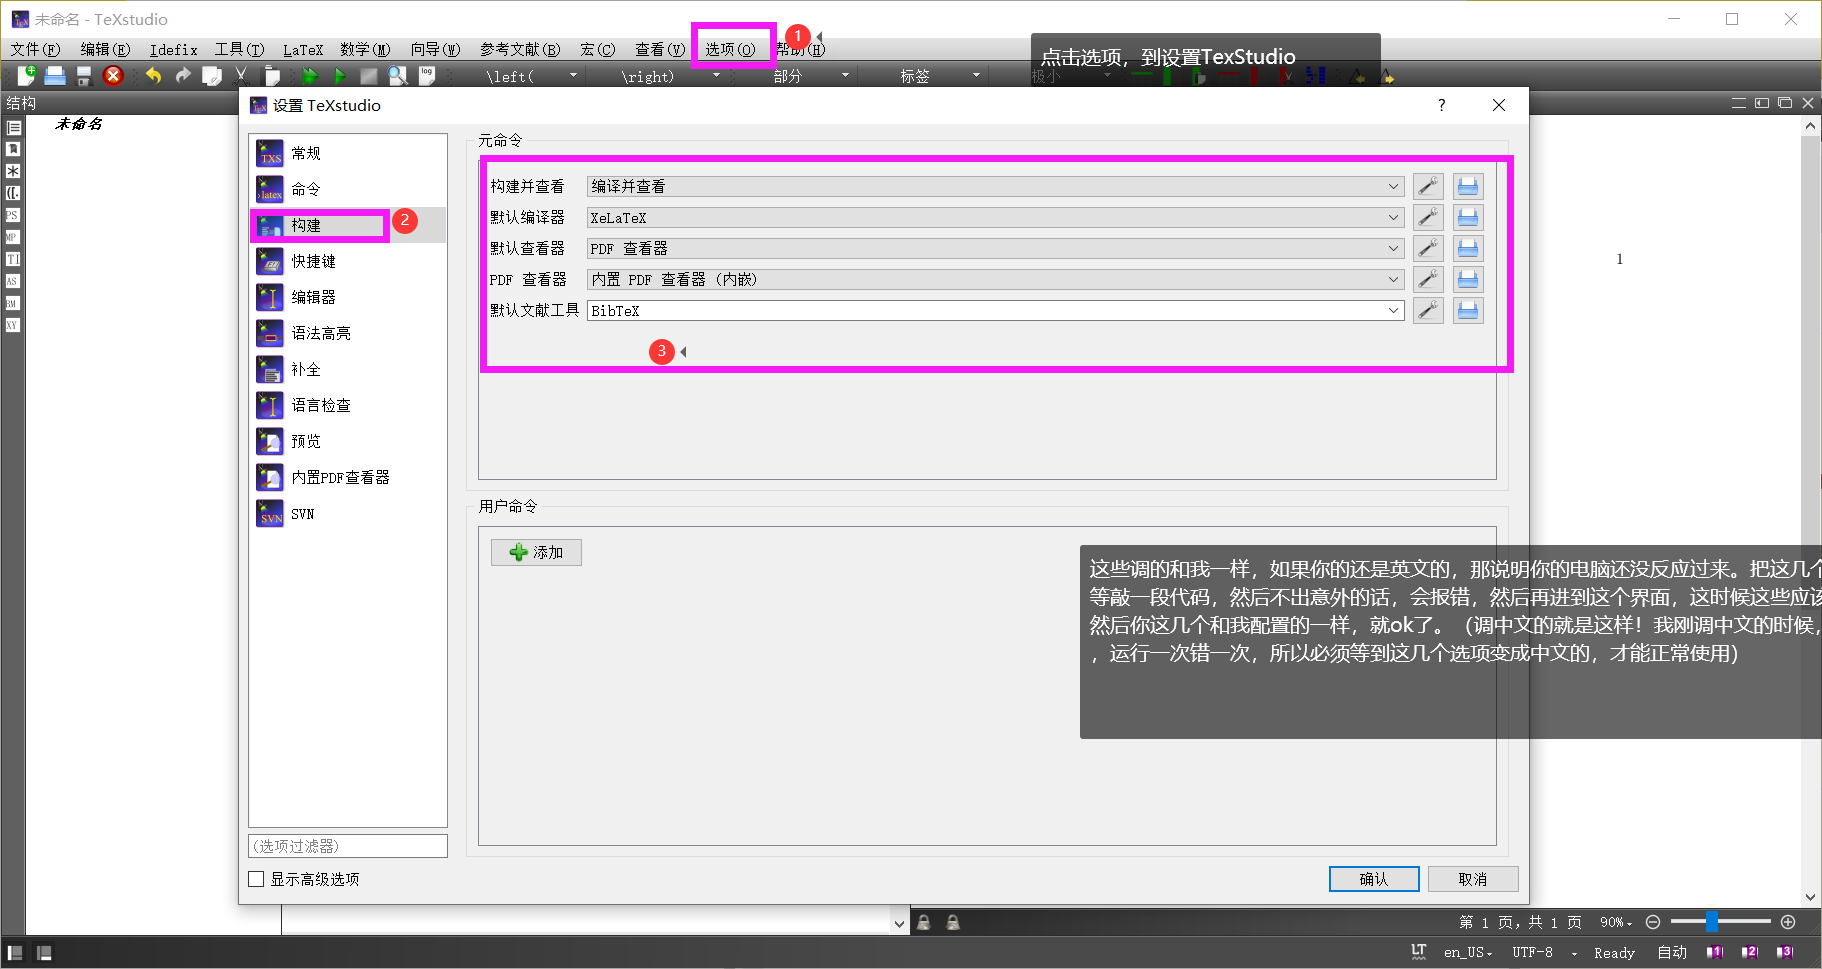The width and height of the screenshot is (1822, 969).
Task: Start compile and view with the green double-arrow
Action: [x=310, y=75]
